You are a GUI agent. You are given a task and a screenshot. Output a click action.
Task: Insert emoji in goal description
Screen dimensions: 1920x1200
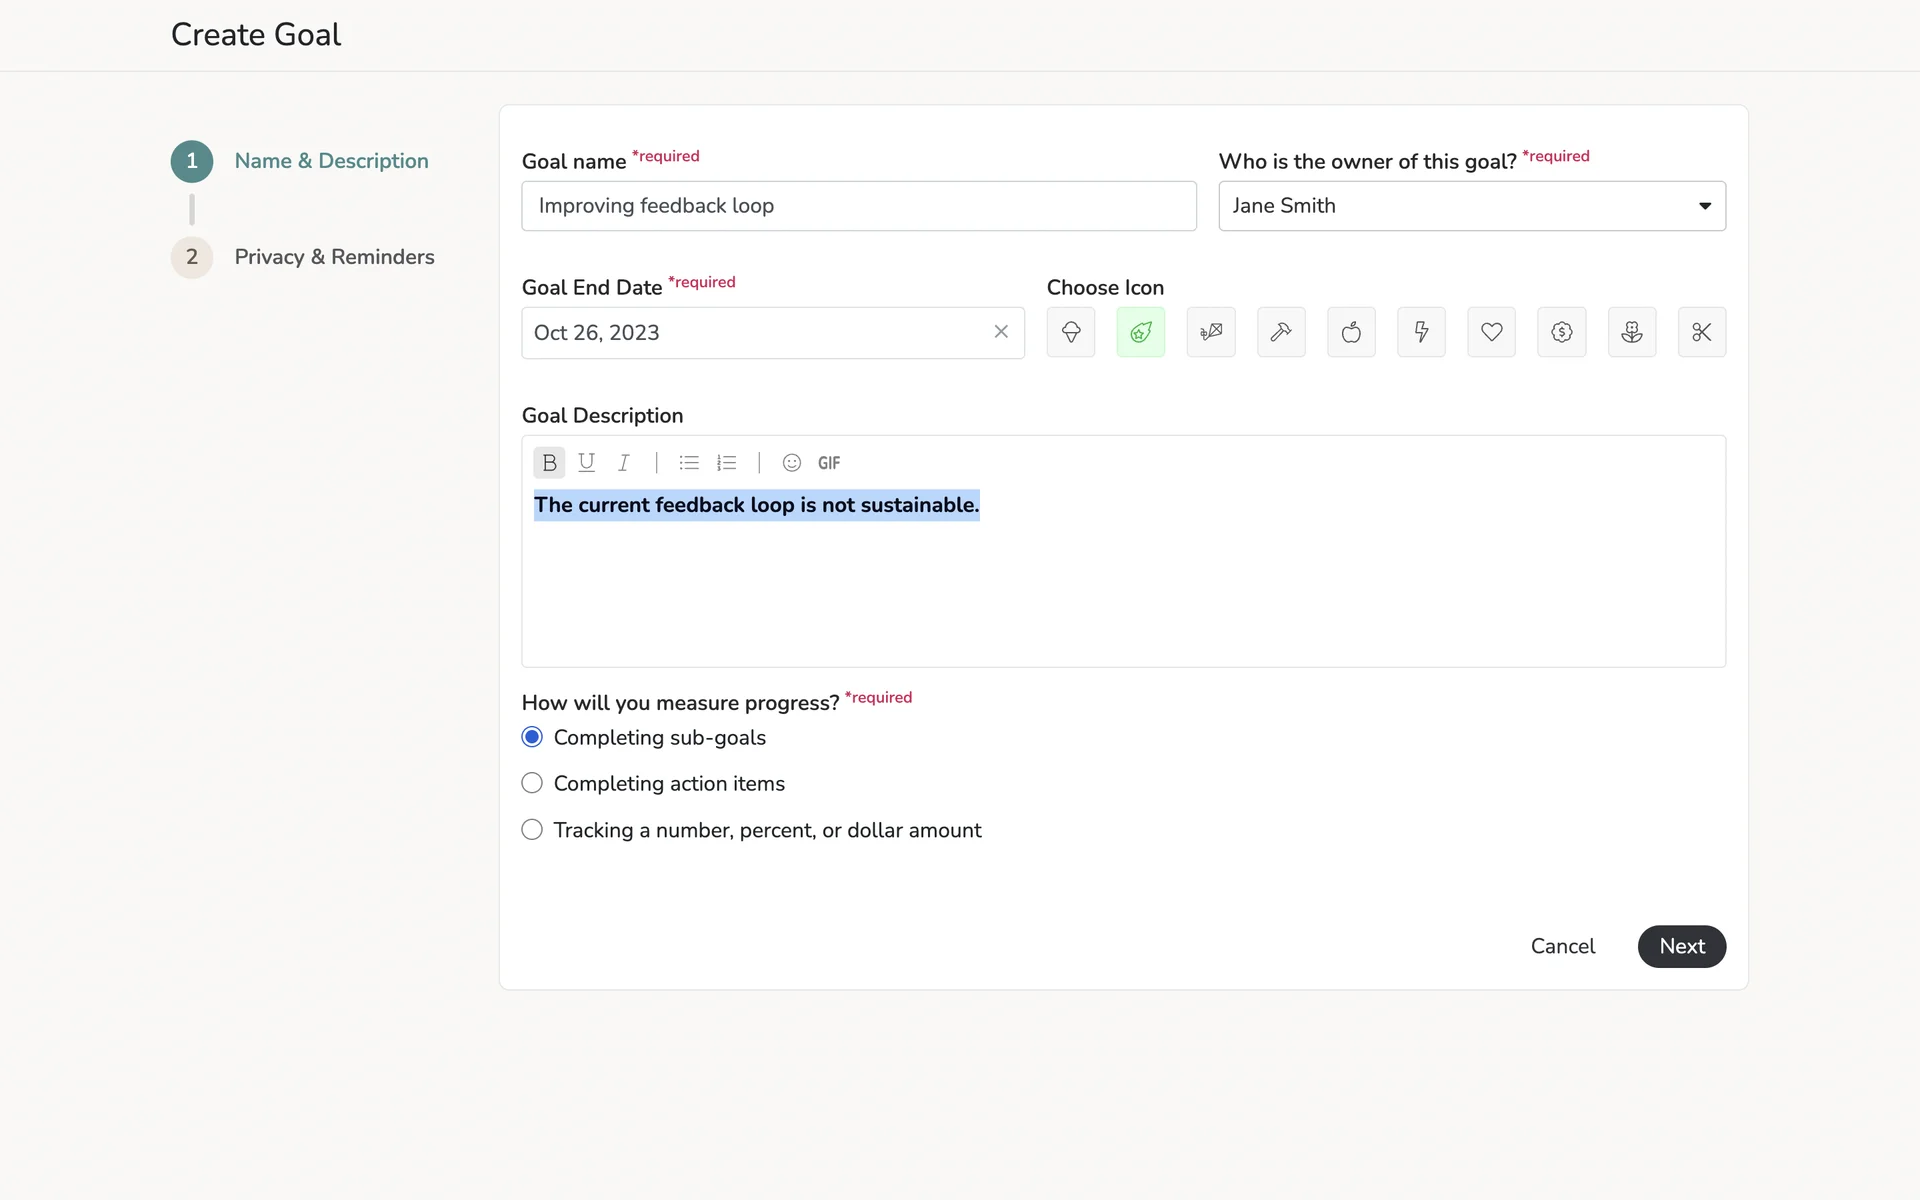[x=791, y=463]
